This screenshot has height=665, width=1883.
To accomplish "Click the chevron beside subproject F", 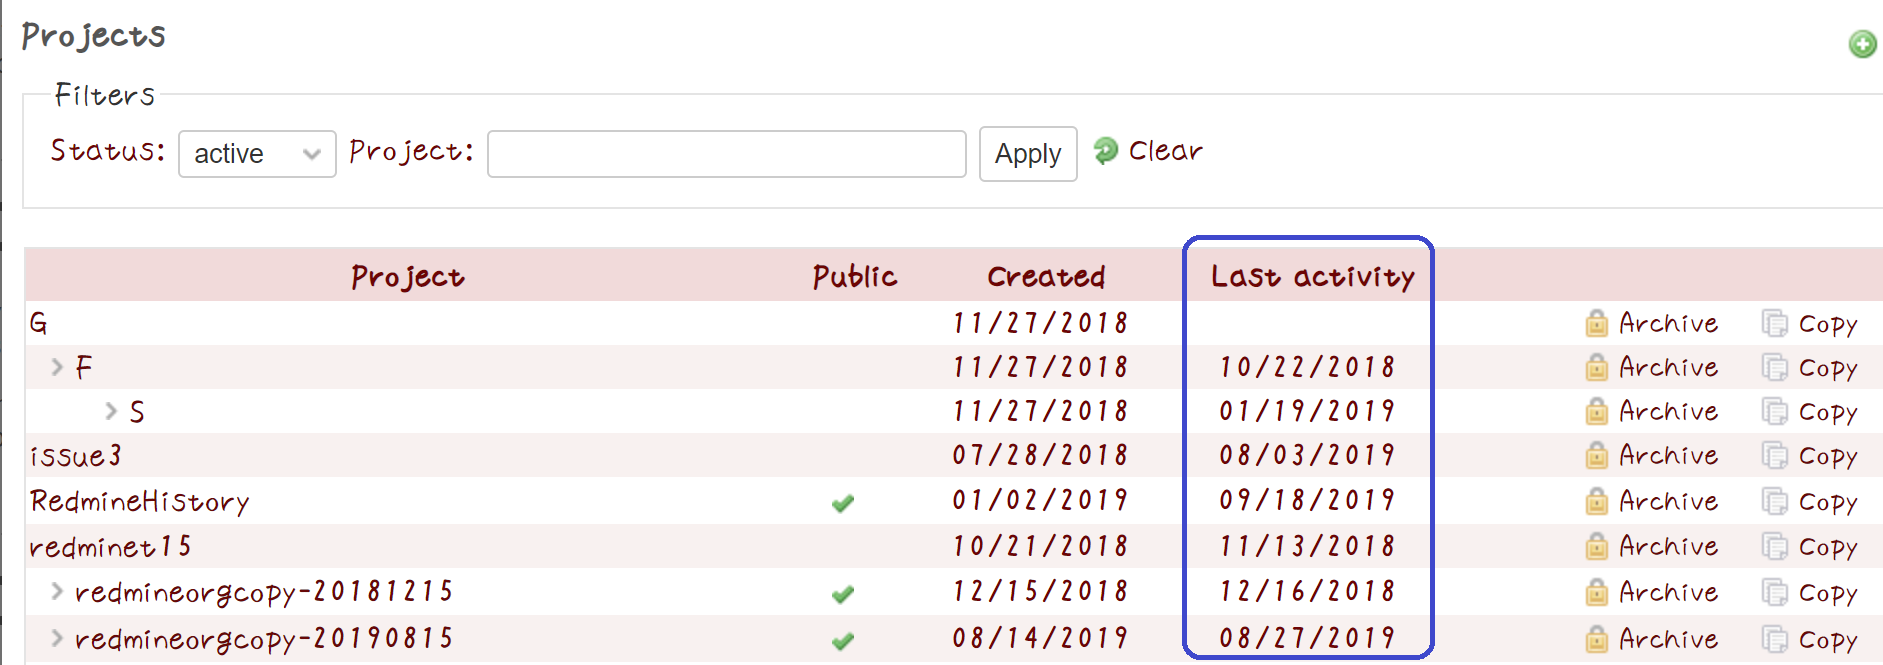I will point(57,367).
